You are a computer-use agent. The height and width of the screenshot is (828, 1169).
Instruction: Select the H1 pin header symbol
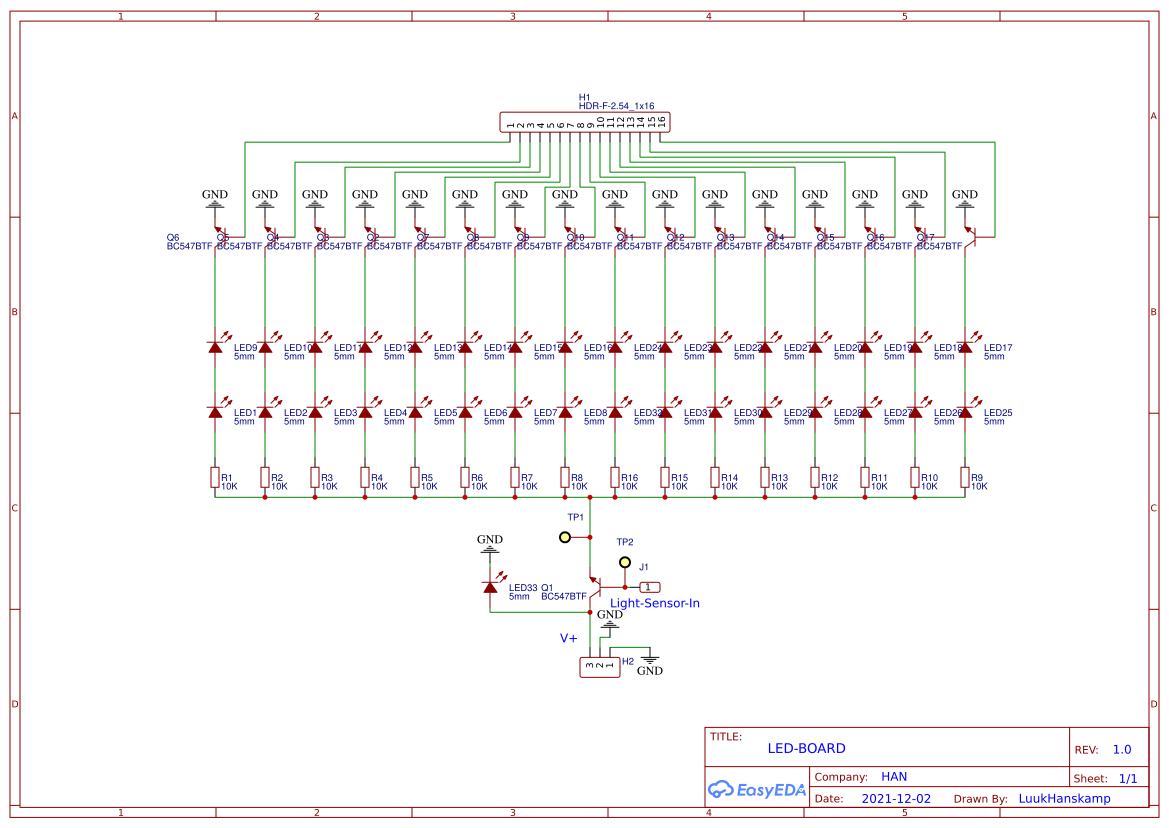[583, 121]
